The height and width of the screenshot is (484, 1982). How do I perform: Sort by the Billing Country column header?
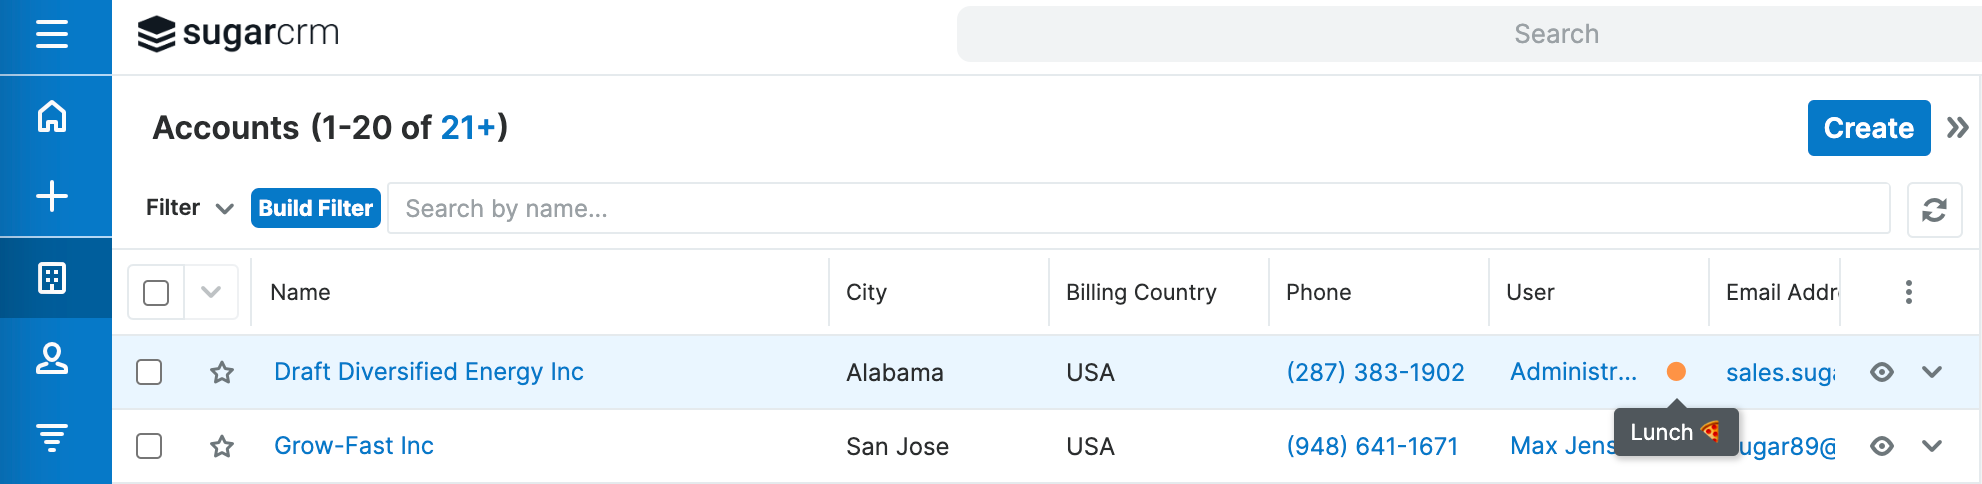[x=1141, y=292]
